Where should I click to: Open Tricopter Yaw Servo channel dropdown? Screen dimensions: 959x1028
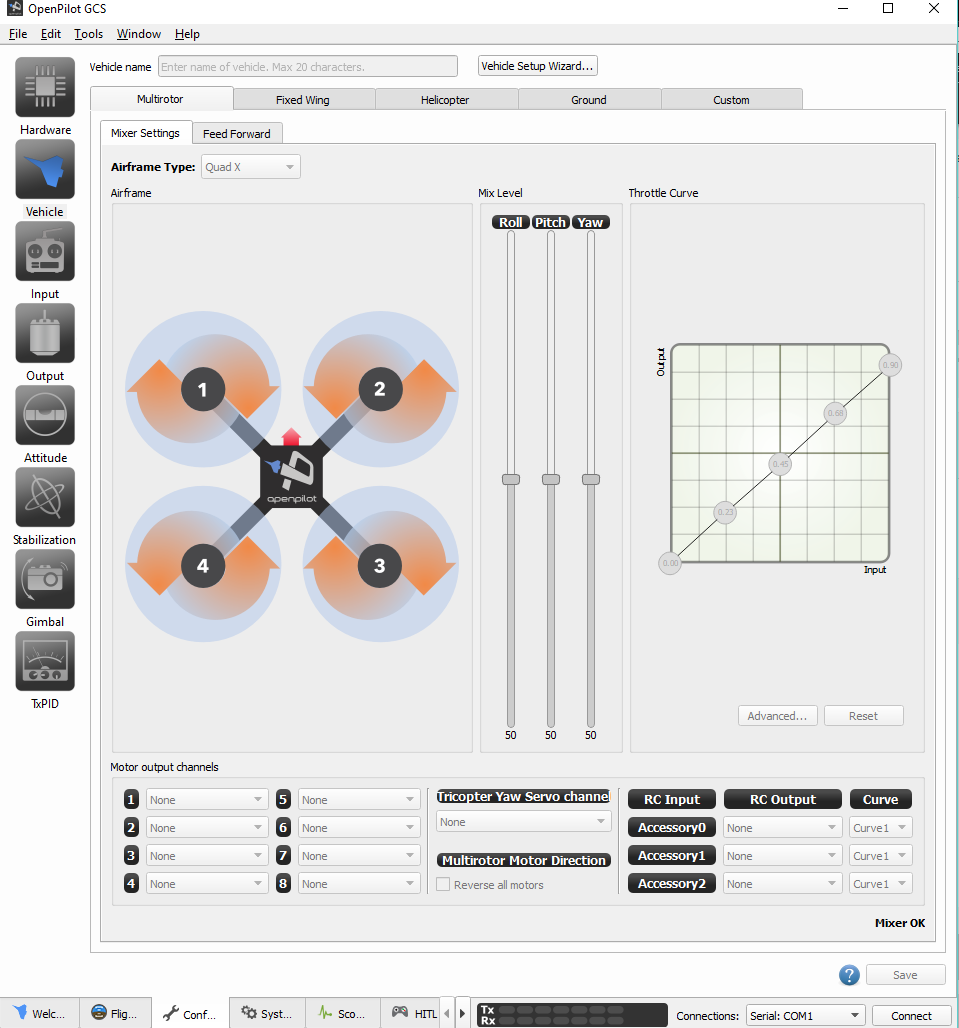click(524, 821)
